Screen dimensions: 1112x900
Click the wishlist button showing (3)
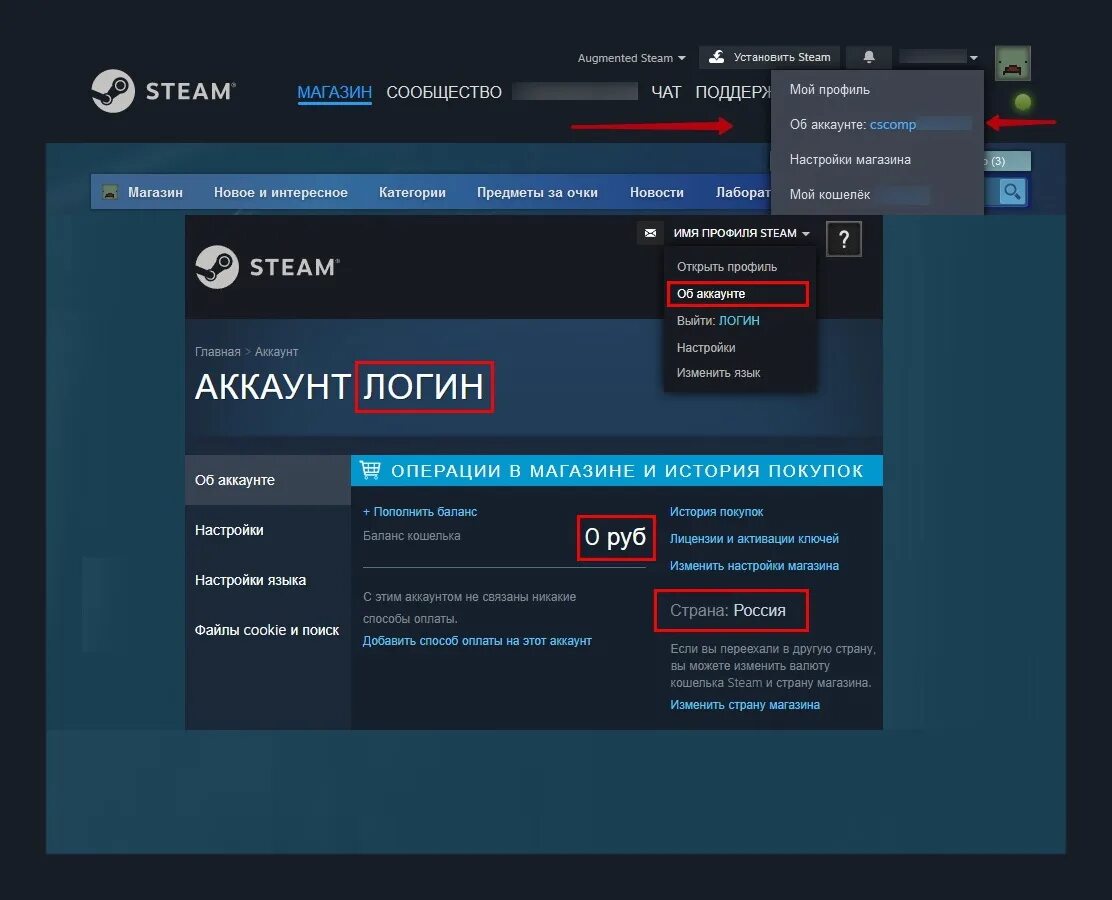(1007, 161)
